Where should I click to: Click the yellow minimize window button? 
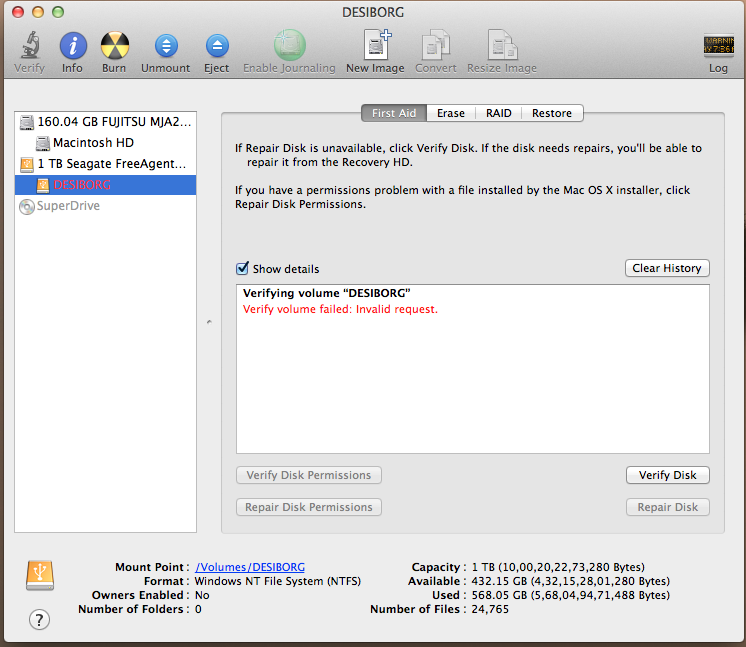pos(38,12)
